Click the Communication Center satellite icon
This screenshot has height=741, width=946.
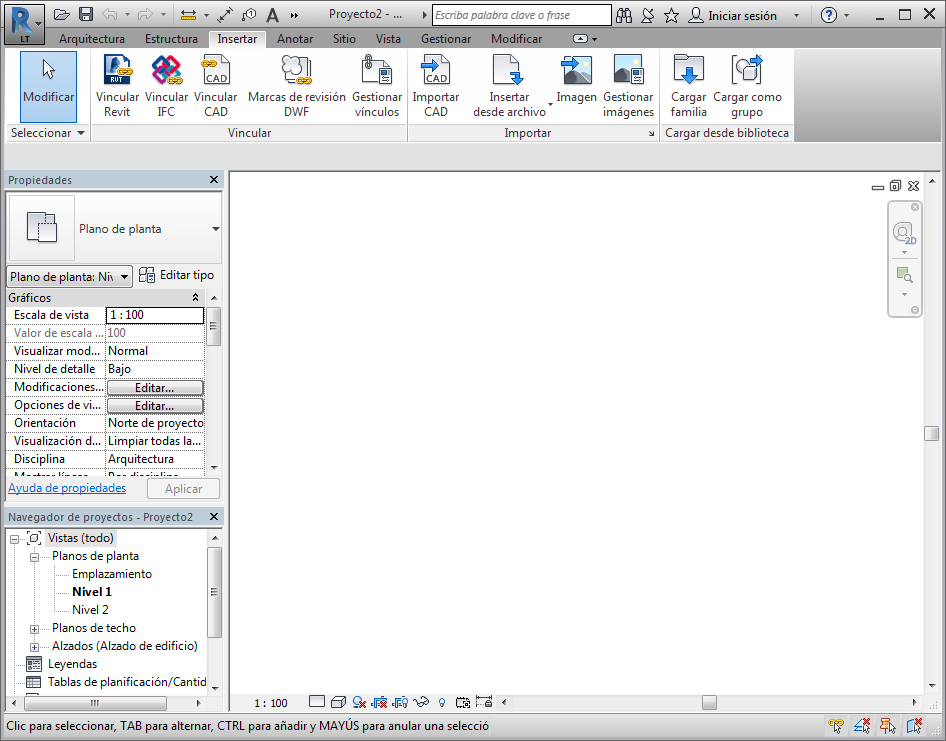point(647,16)
